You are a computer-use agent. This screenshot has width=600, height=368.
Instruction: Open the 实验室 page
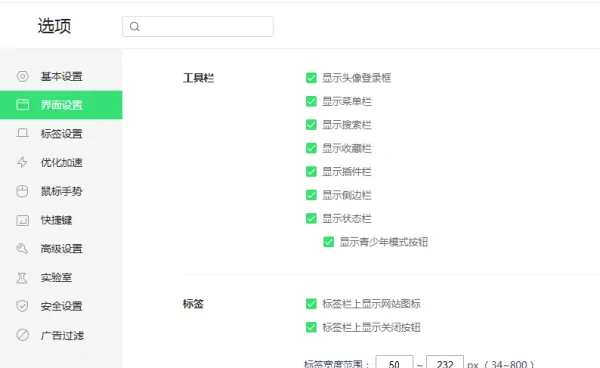[x=61, y=277]
